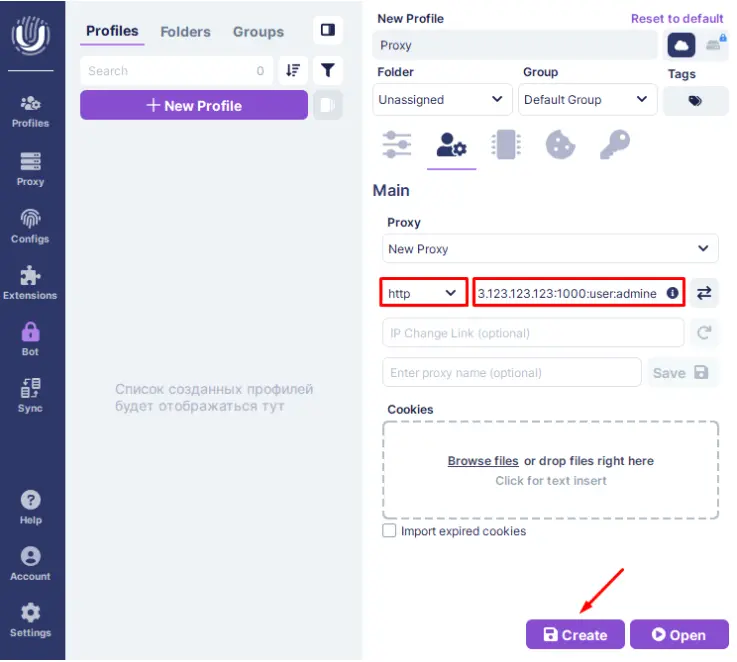
Task: Click the Create button
Action: 575,635
